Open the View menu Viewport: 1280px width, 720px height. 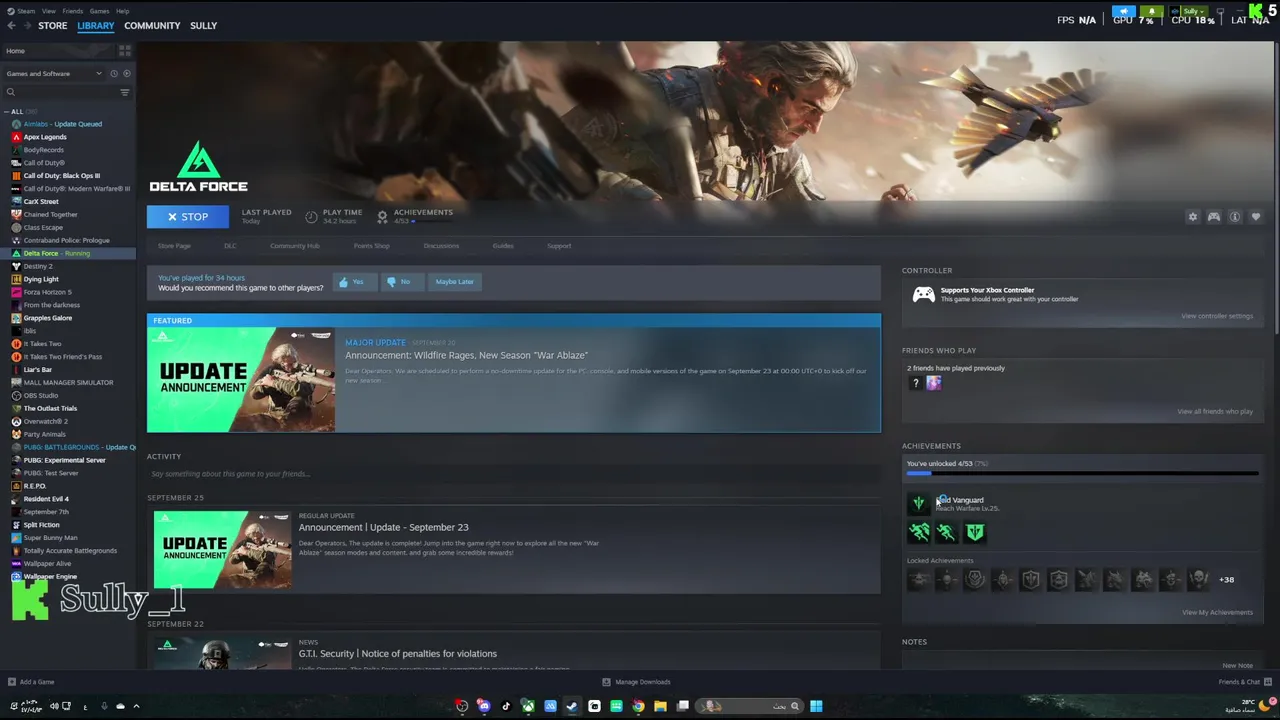click(x=48, y=11)
